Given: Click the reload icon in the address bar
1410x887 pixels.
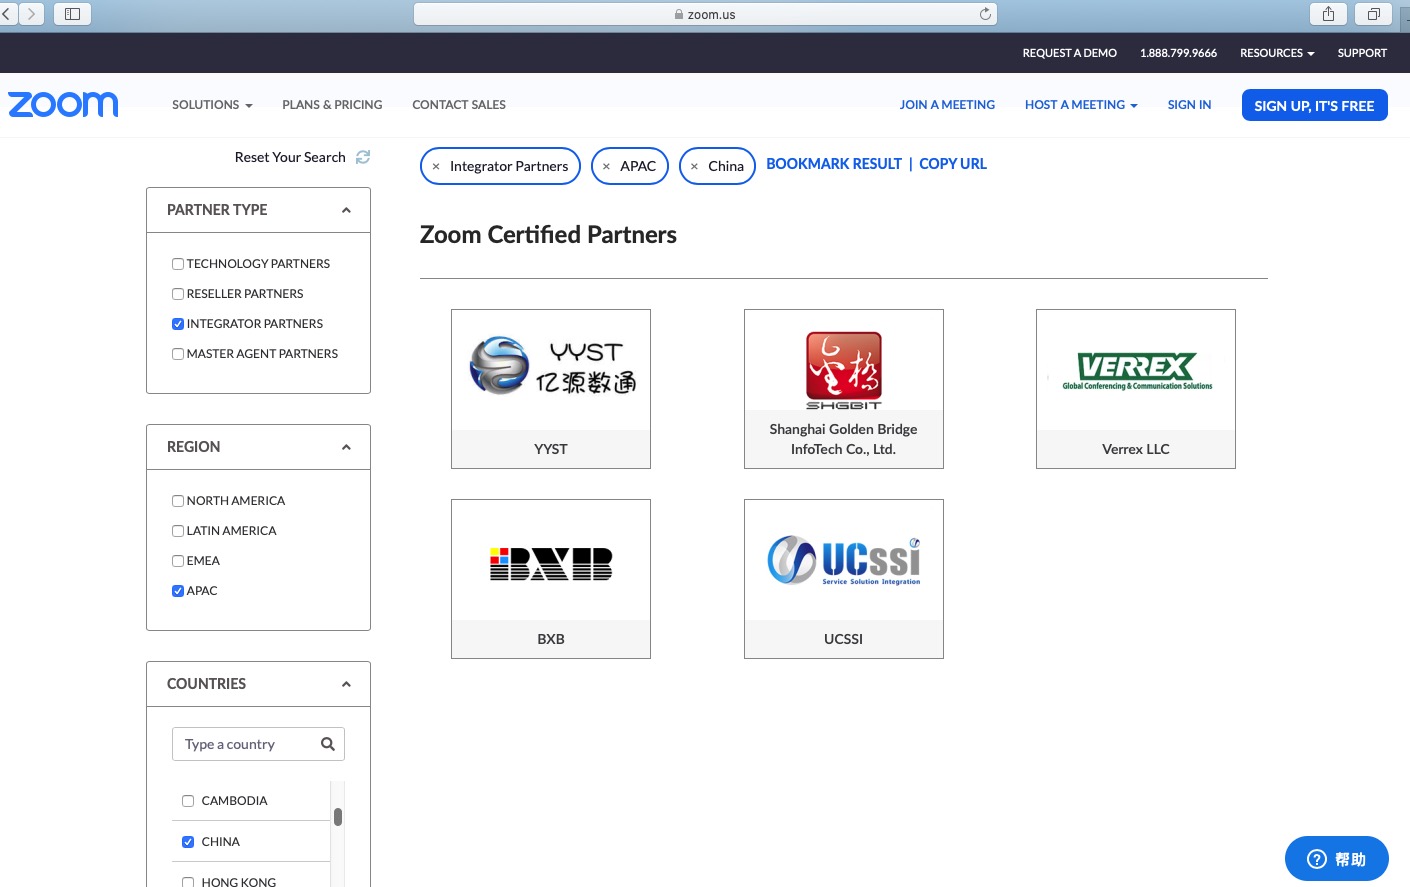Looking at the screenshot, I should 985,14.
